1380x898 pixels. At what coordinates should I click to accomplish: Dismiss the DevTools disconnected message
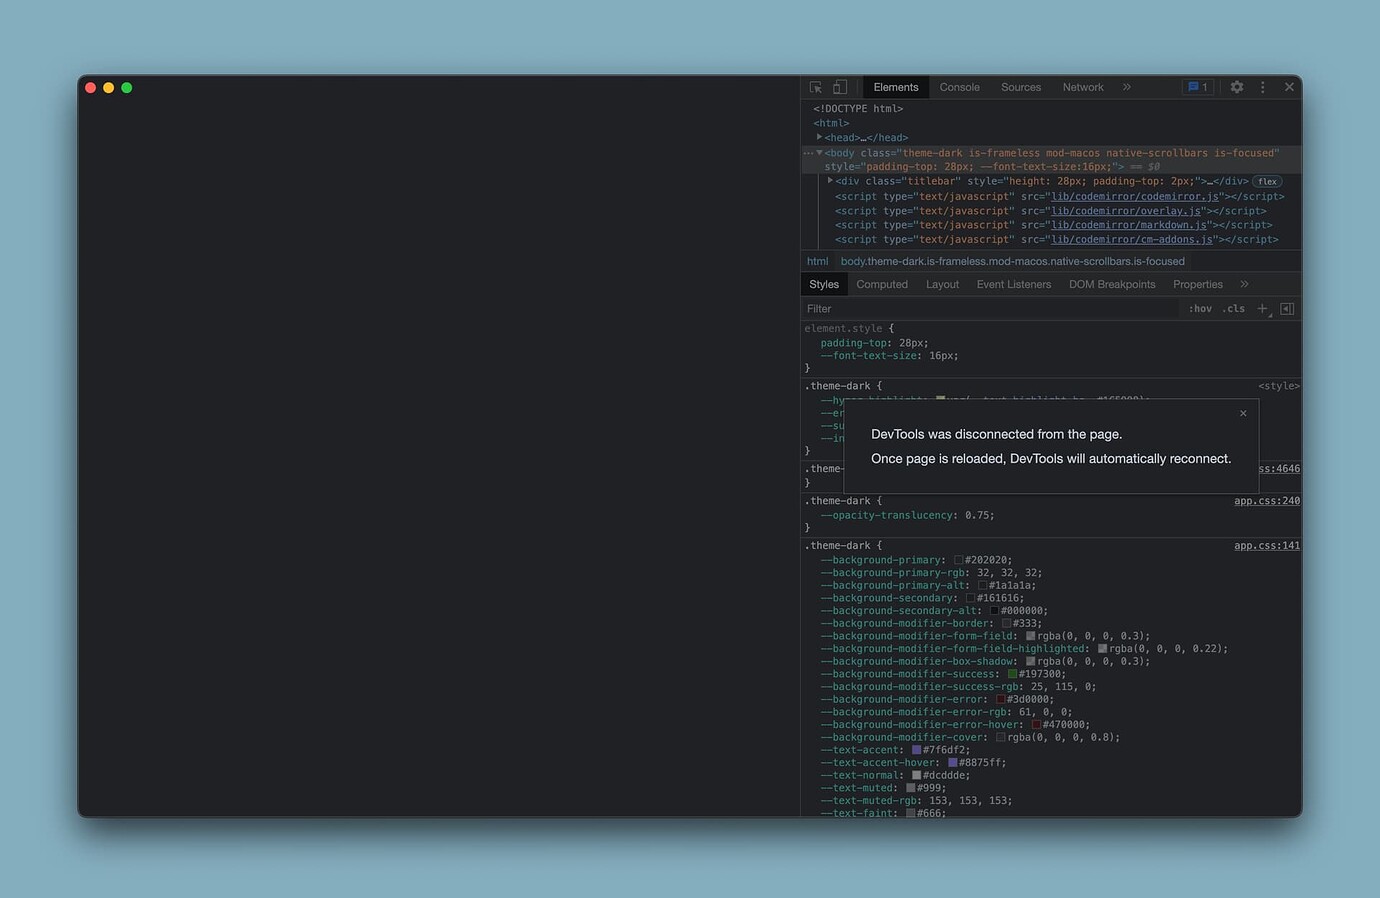1243,413
